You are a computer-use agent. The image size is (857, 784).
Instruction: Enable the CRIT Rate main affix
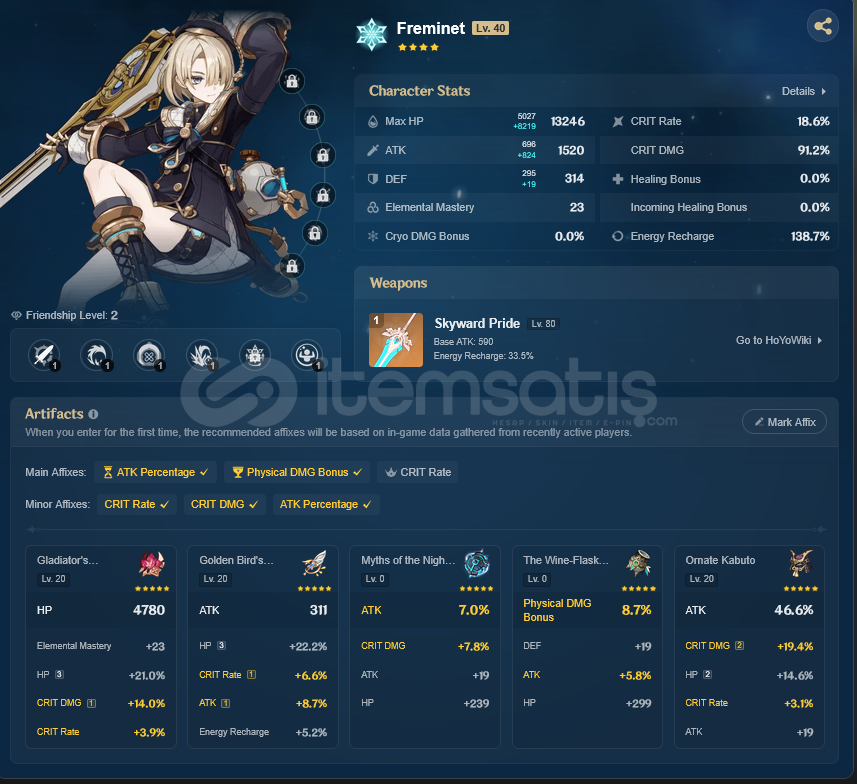coord(418,472)
